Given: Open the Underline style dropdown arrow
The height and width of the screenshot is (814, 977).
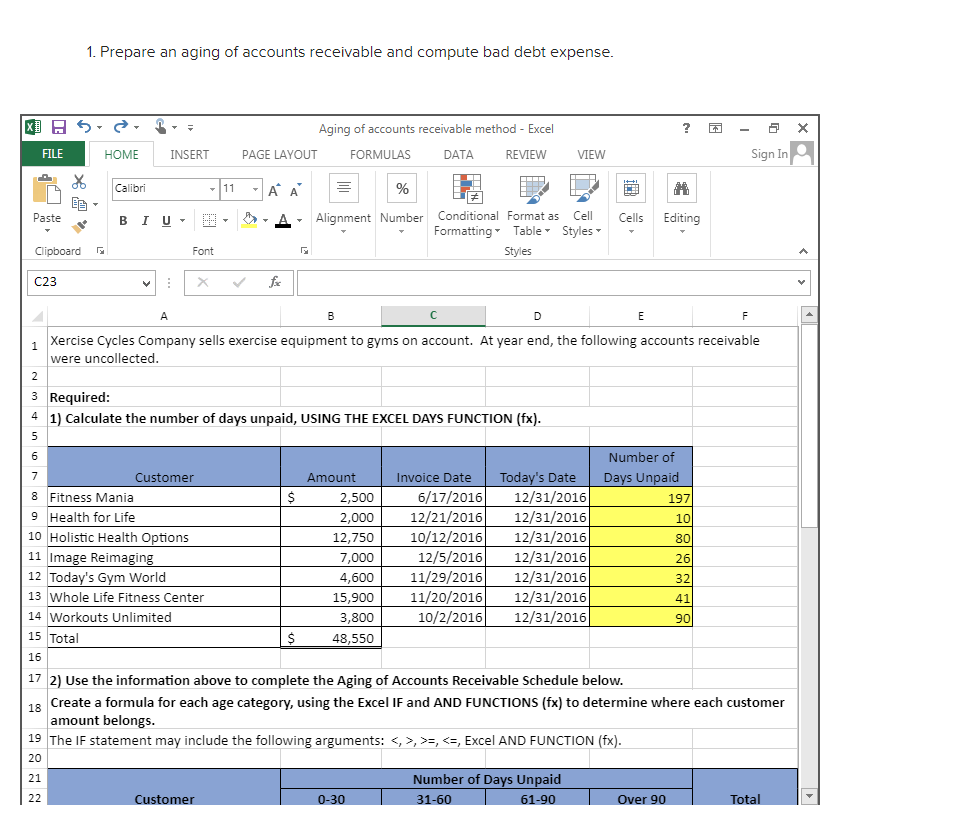Looking at the screenshot, I should 183,221.
